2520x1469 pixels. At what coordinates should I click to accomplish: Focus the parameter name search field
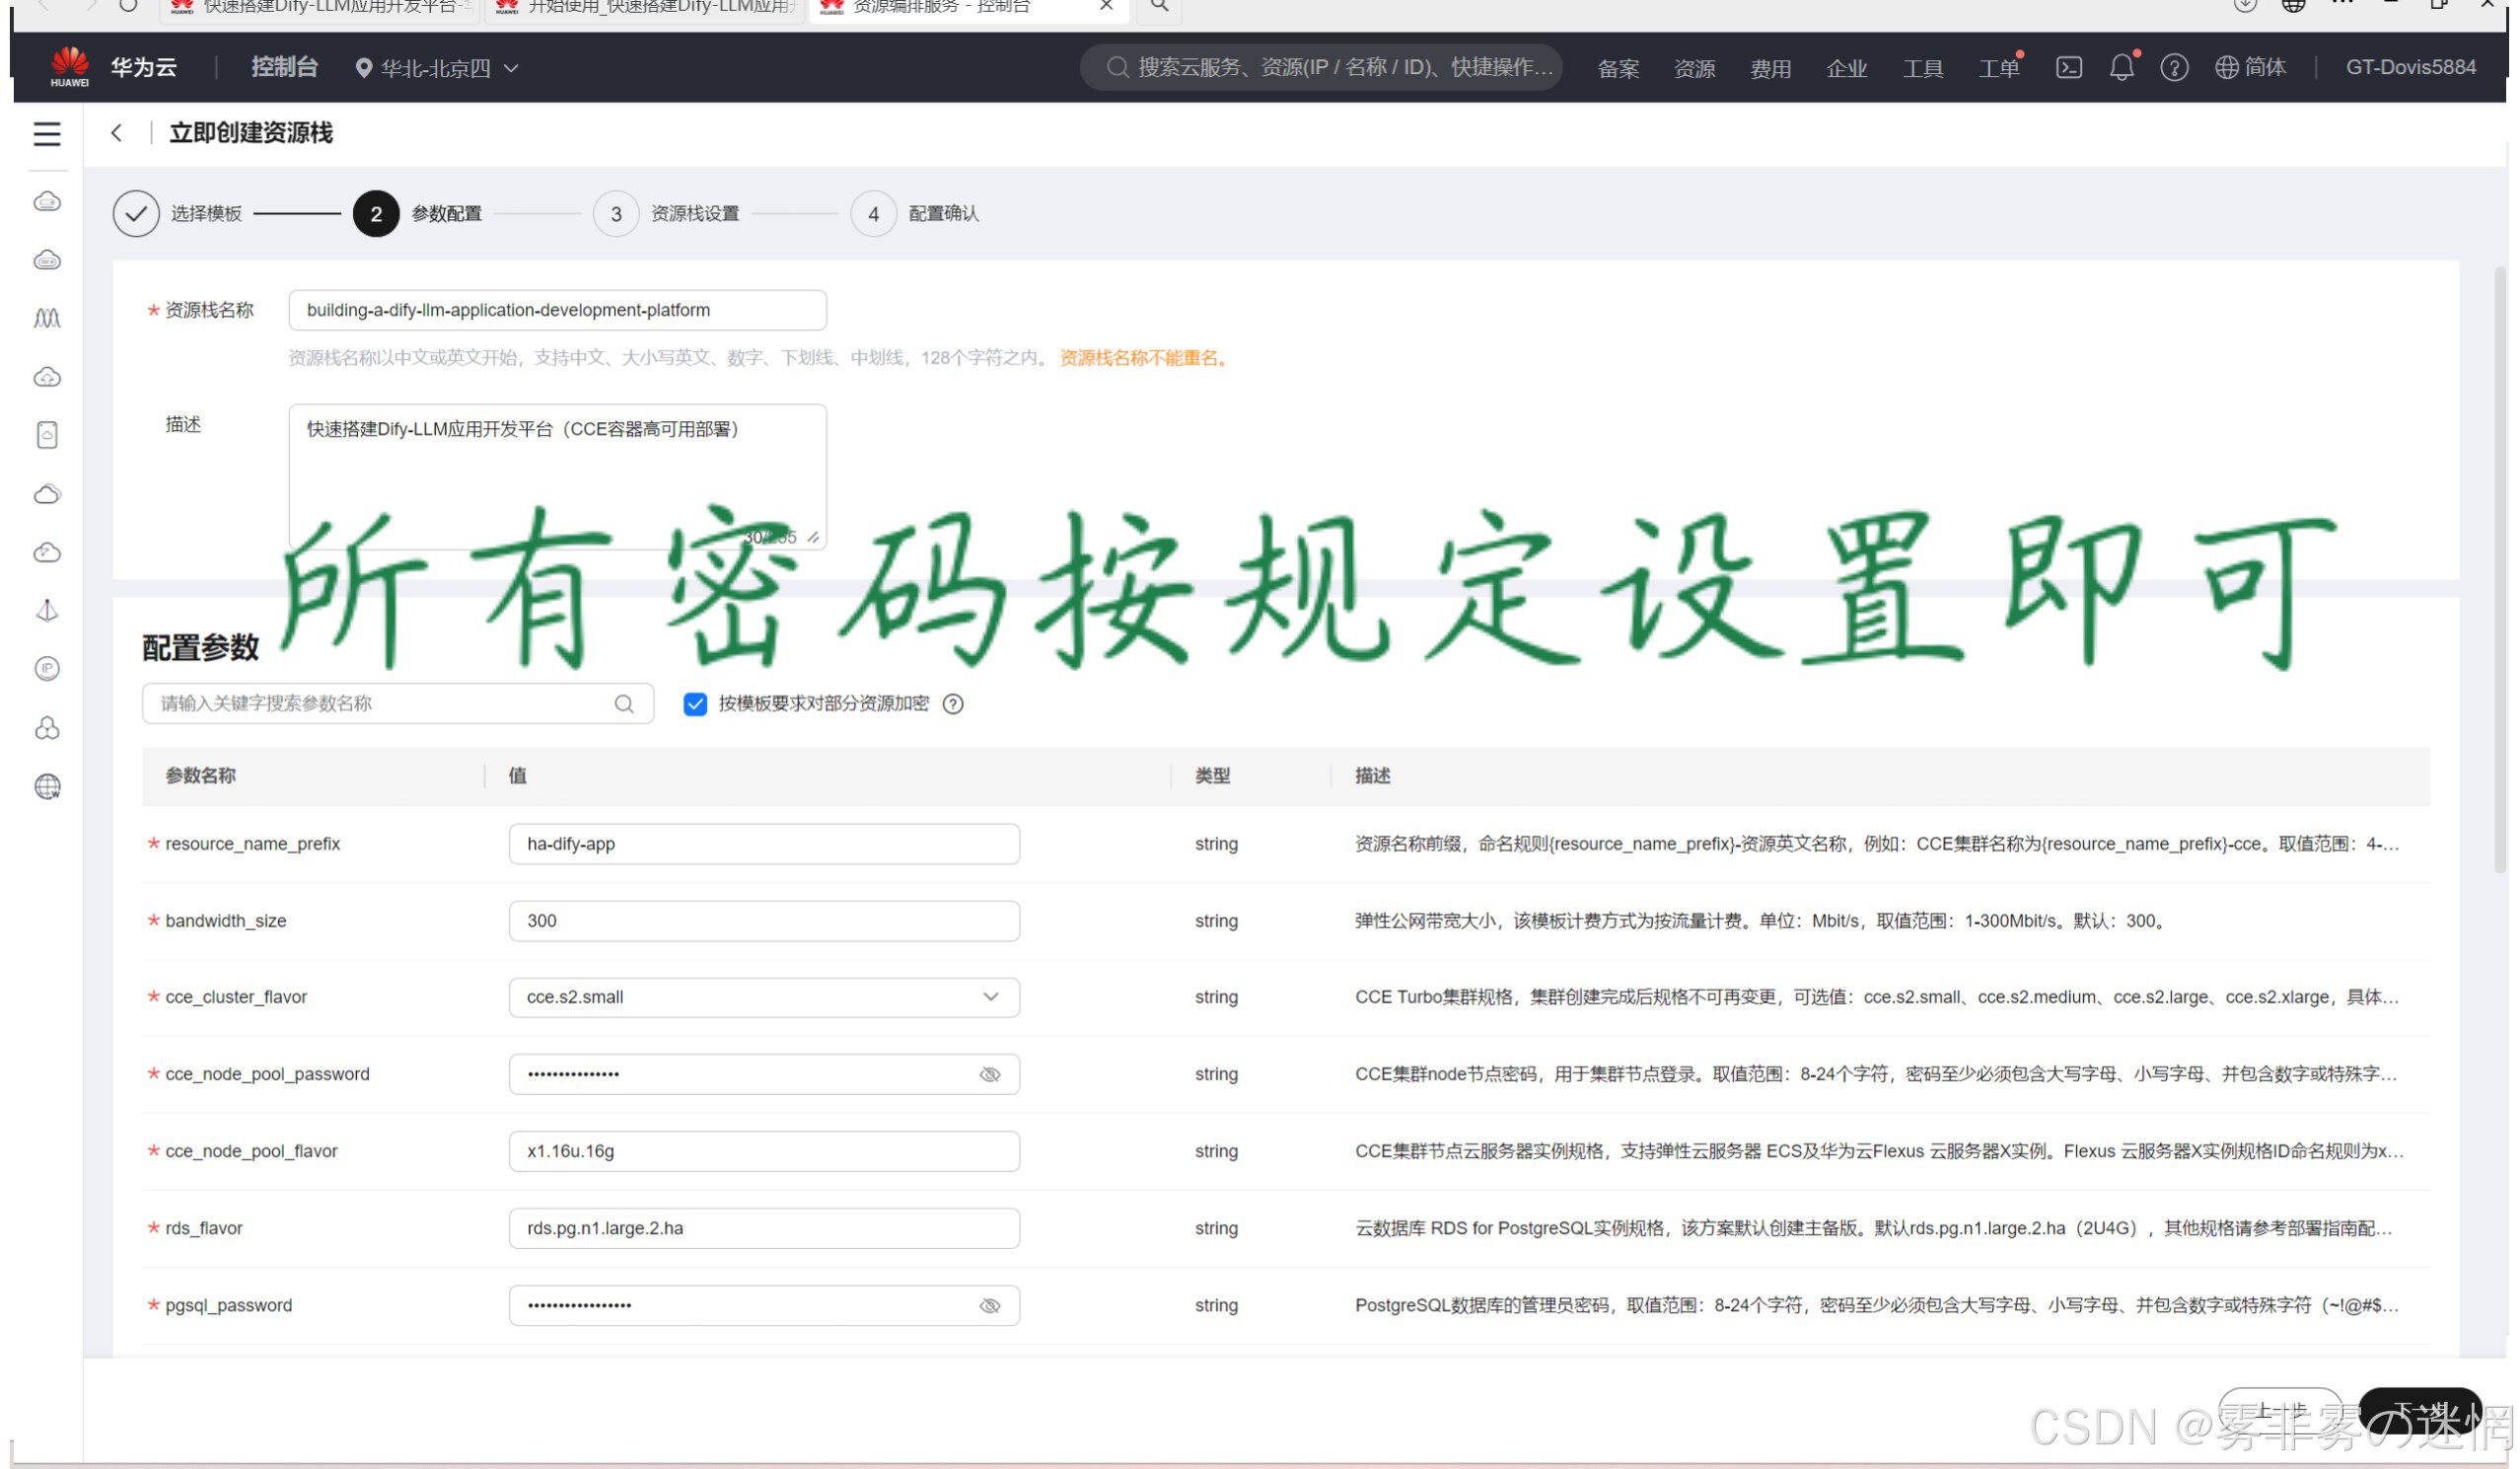click(398, 704)
